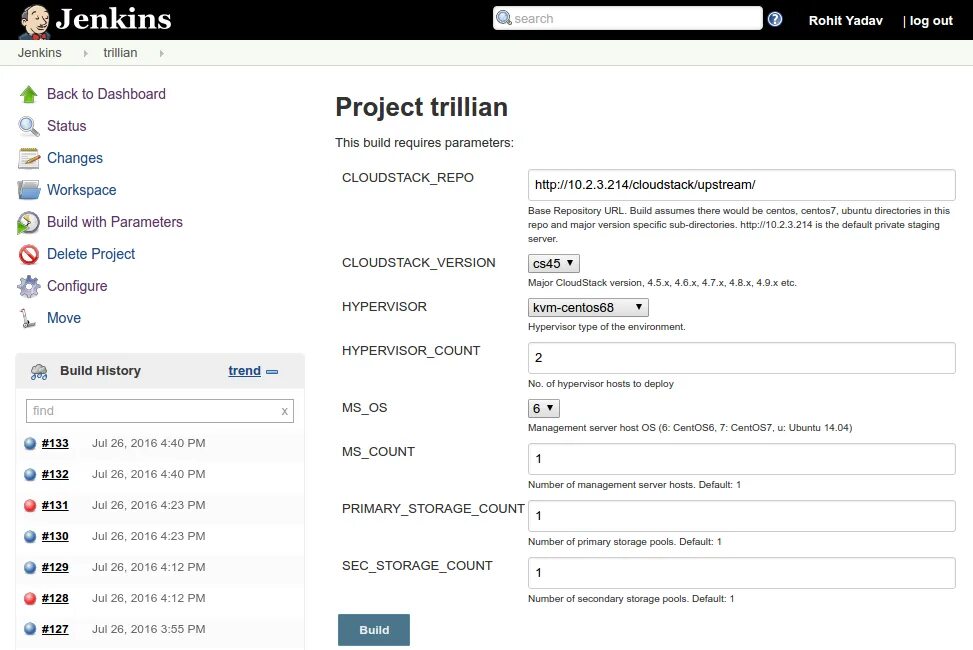Click the MS_COUNT input field

(742, 459)
